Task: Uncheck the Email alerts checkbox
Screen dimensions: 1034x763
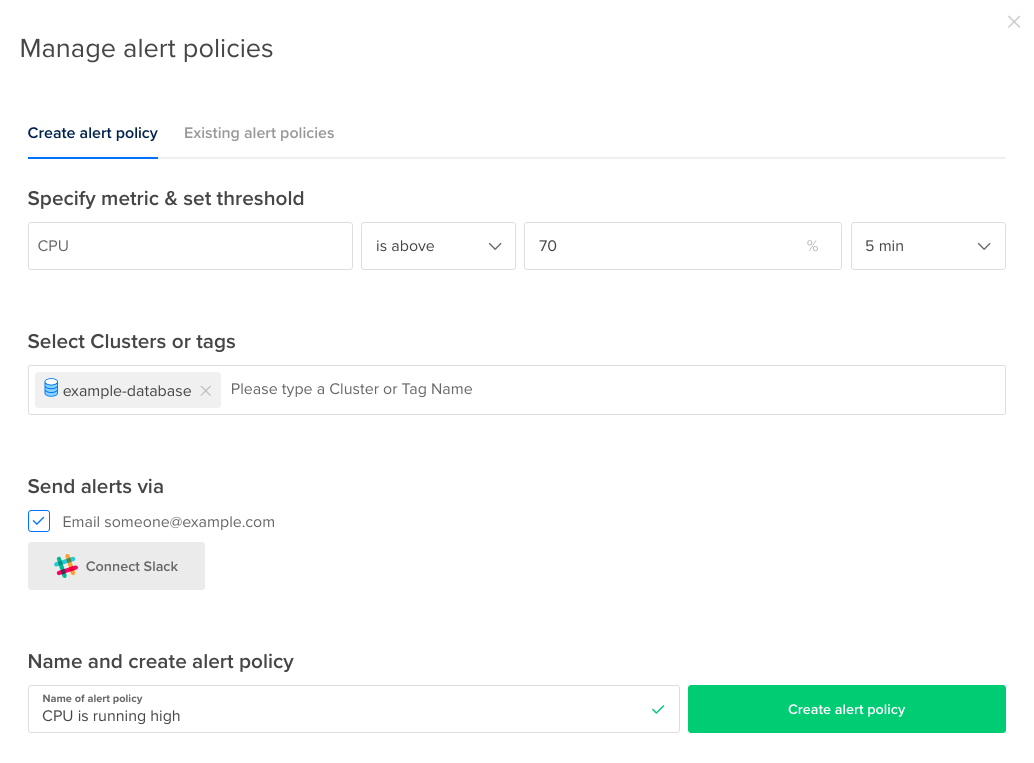Action: (x=39, y=521)
